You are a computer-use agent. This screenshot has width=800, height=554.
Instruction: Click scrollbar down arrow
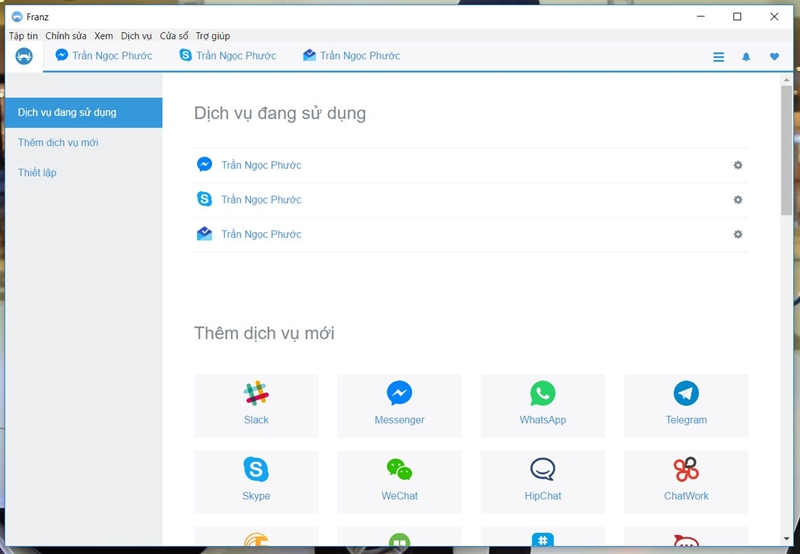click(786, 539)
